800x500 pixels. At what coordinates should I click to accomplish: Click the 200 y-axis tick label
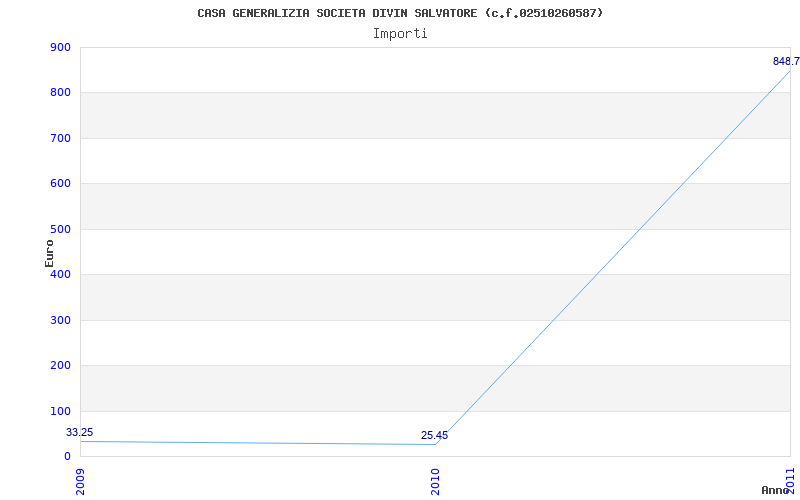click(60, 366)
